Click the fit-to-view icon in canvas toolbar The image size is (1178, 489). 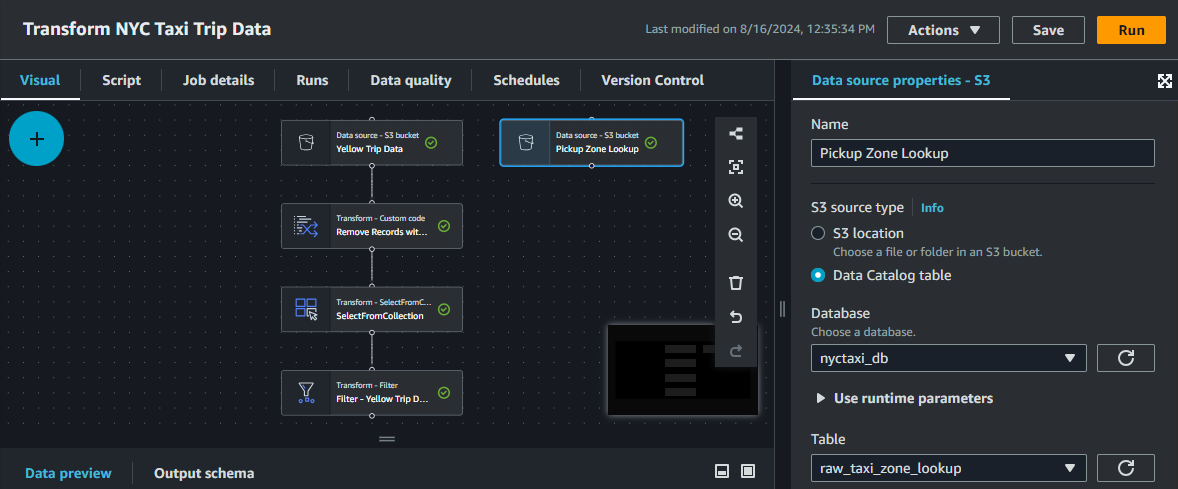coord(736,167)
